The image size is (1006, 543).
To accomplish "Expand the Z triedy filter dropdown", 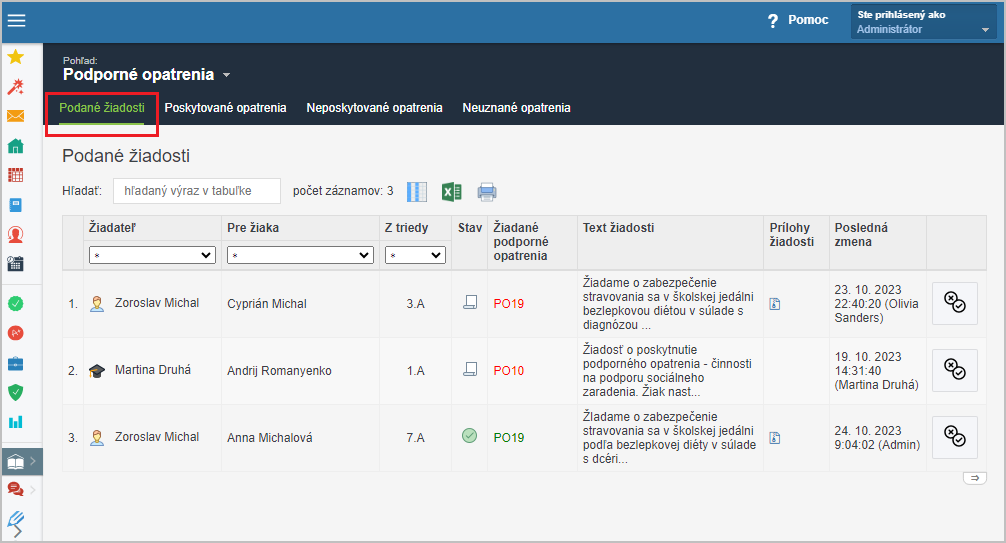I will [415, 255].
